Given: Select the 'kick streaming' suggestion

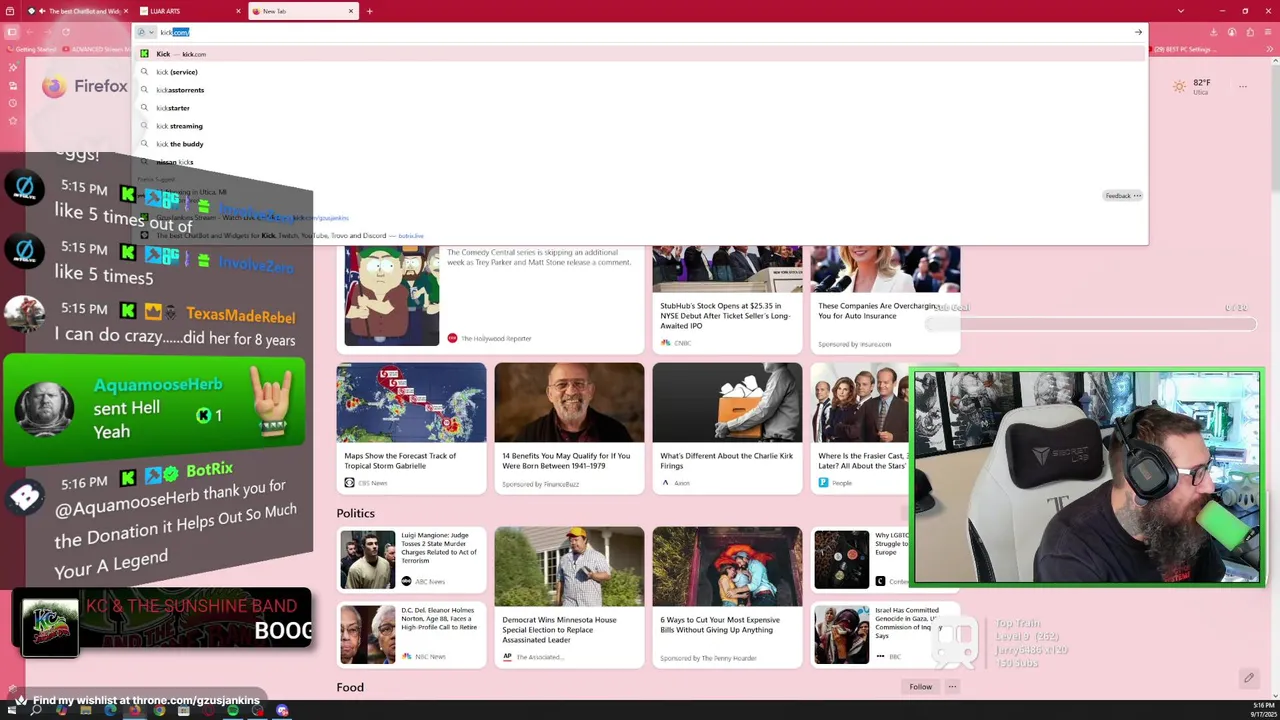Looking at the screenshot, I should (640, 126).
